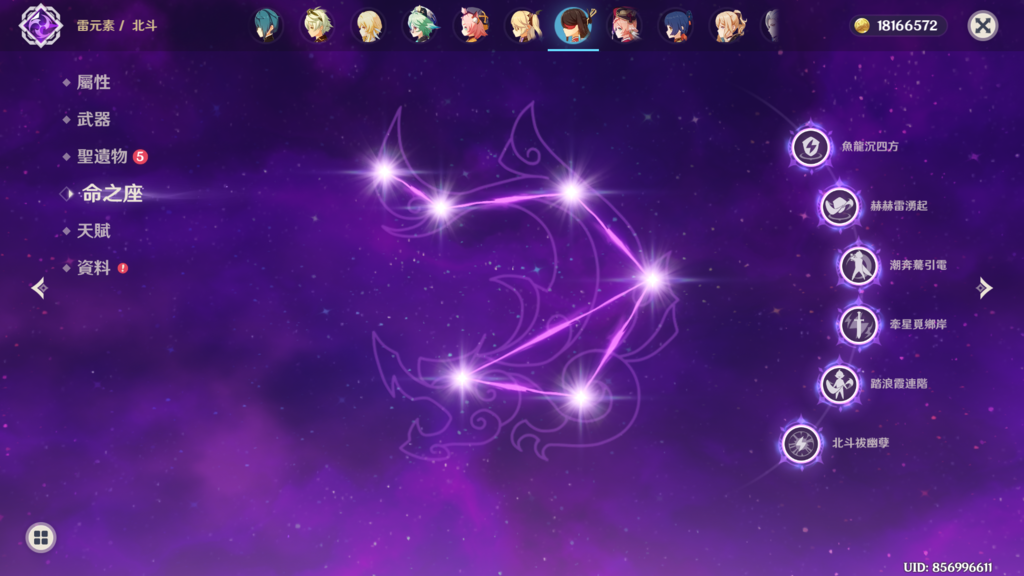Select the bottom-right constellation star
The height and width of the screenshot is (576, 1024).
[581, 396]
